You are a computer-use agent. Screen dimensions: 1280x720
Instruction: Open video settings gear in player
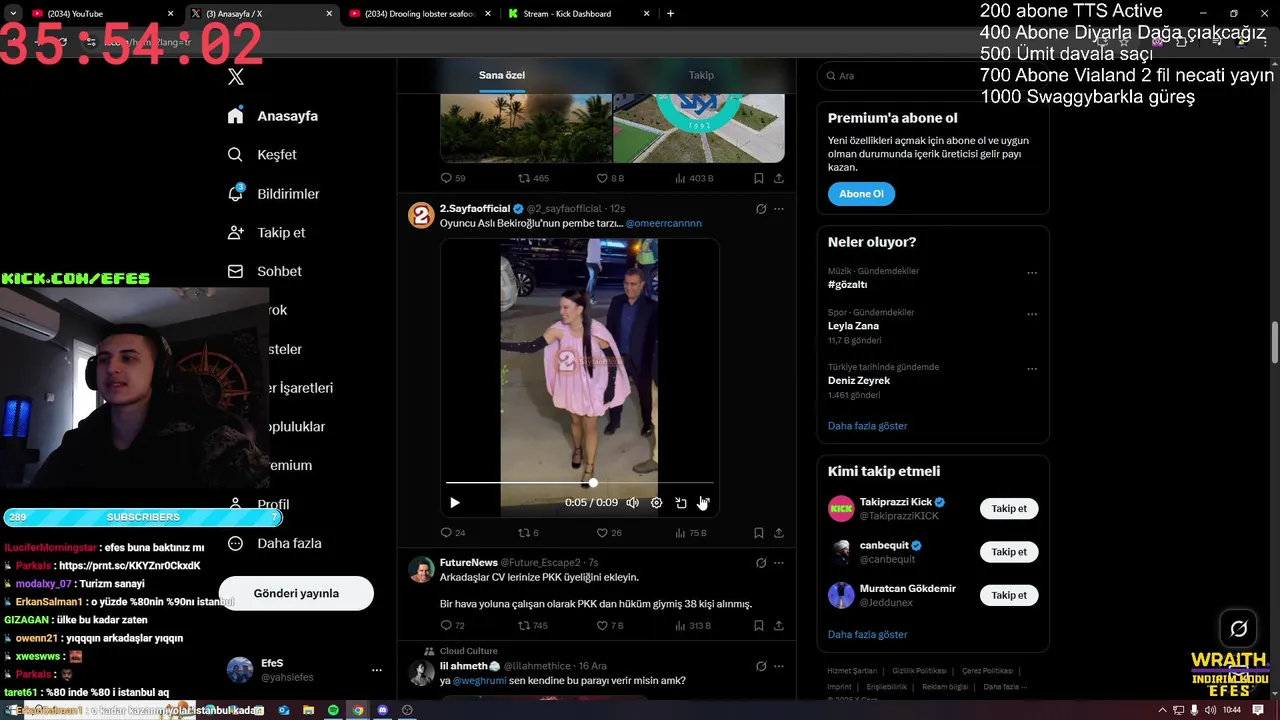pos(657,503)
